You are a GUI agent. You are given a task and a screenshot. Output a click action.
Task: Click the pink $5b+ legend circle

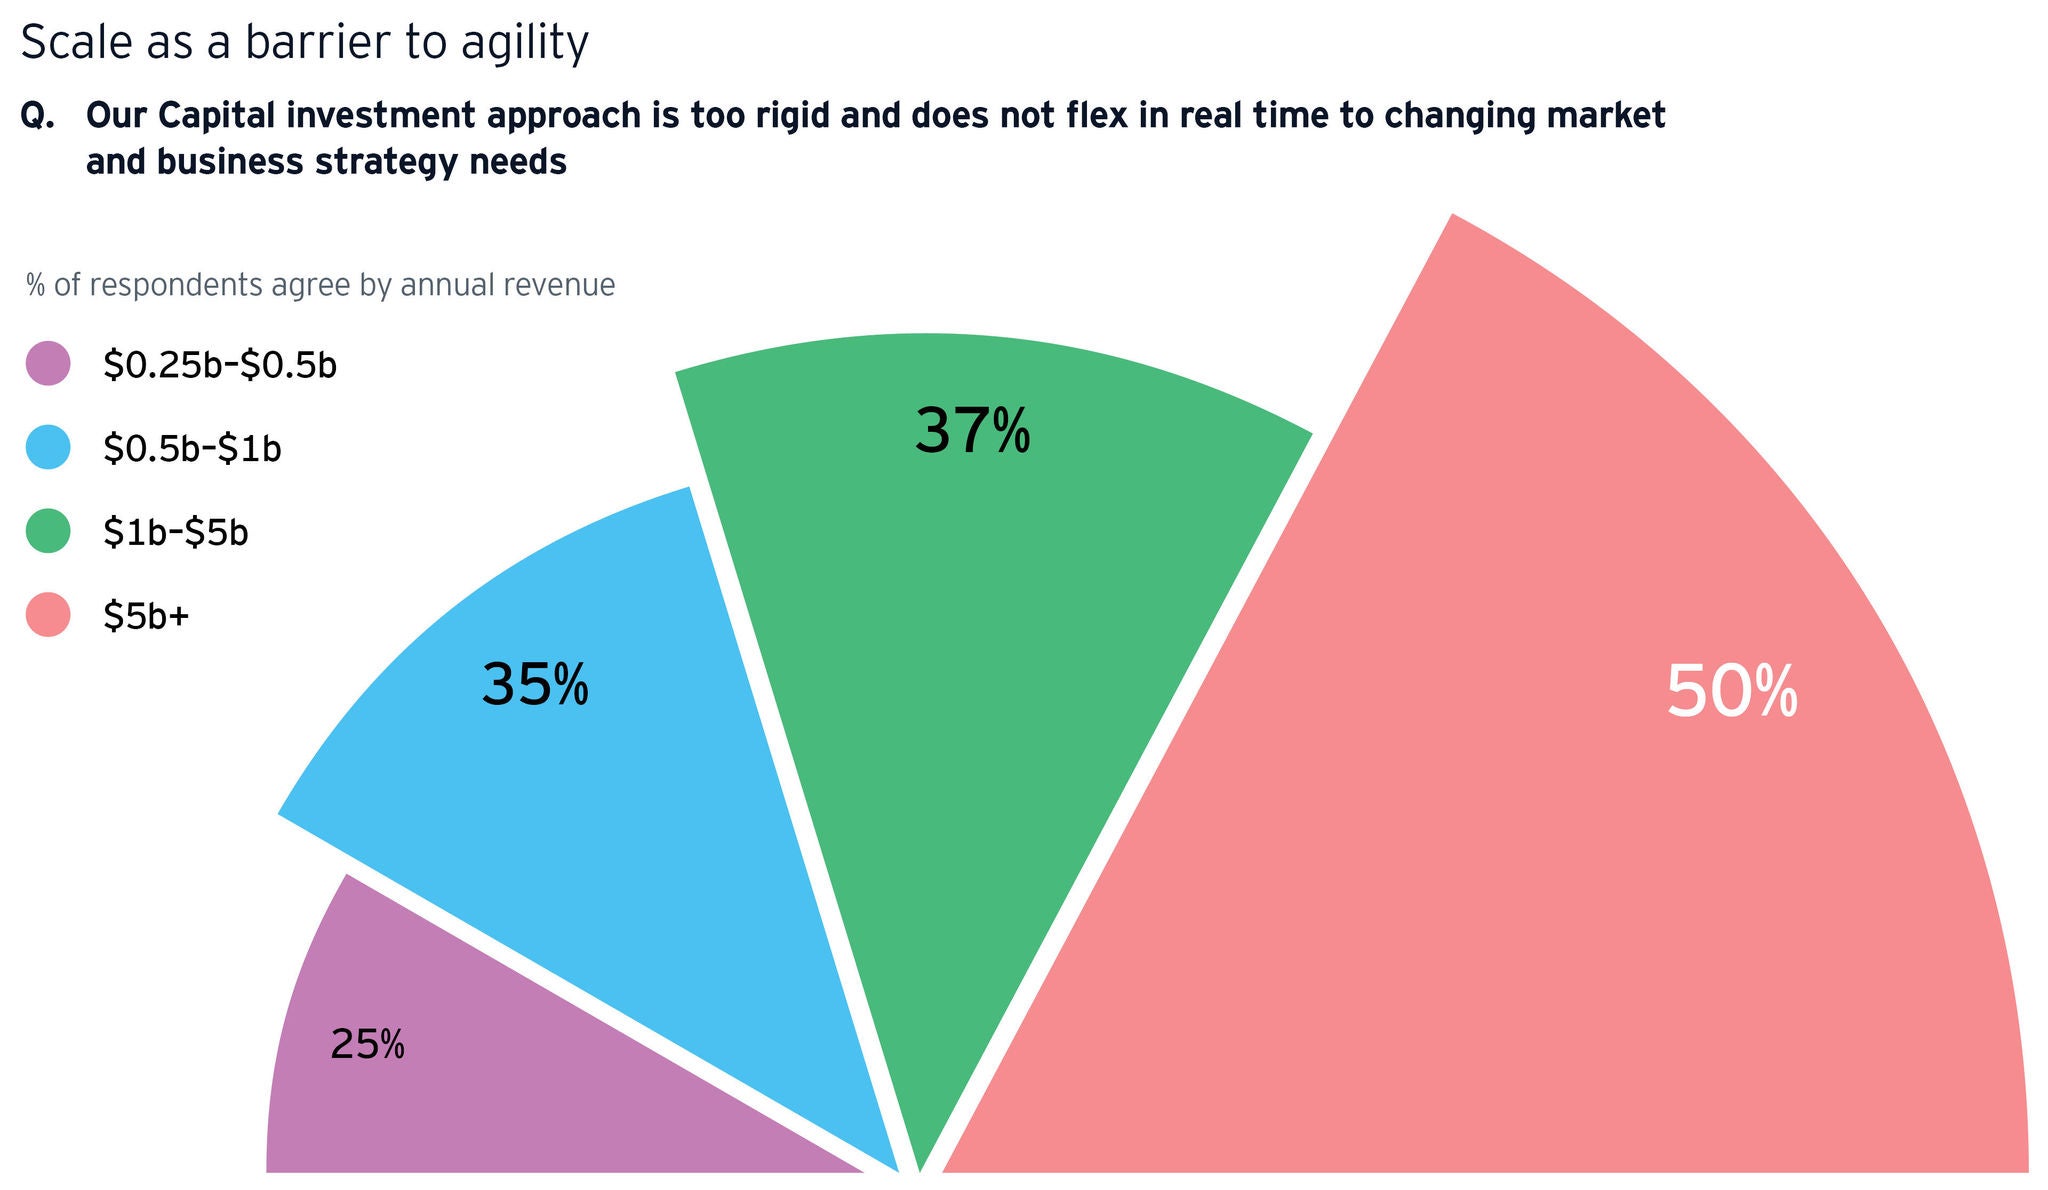click(48, 614)
